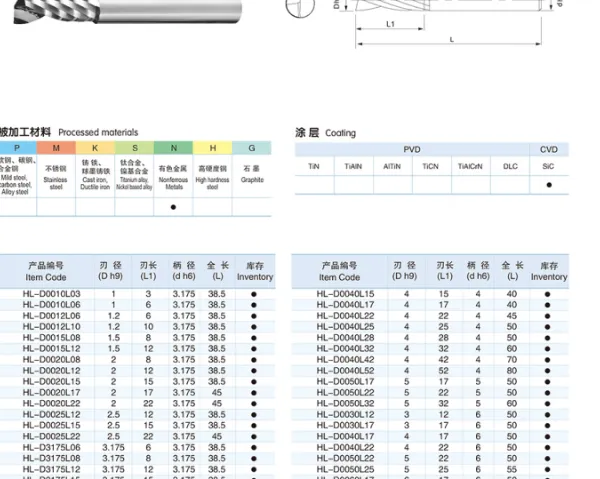Select item code HL-D3175L08

(52, 458)
